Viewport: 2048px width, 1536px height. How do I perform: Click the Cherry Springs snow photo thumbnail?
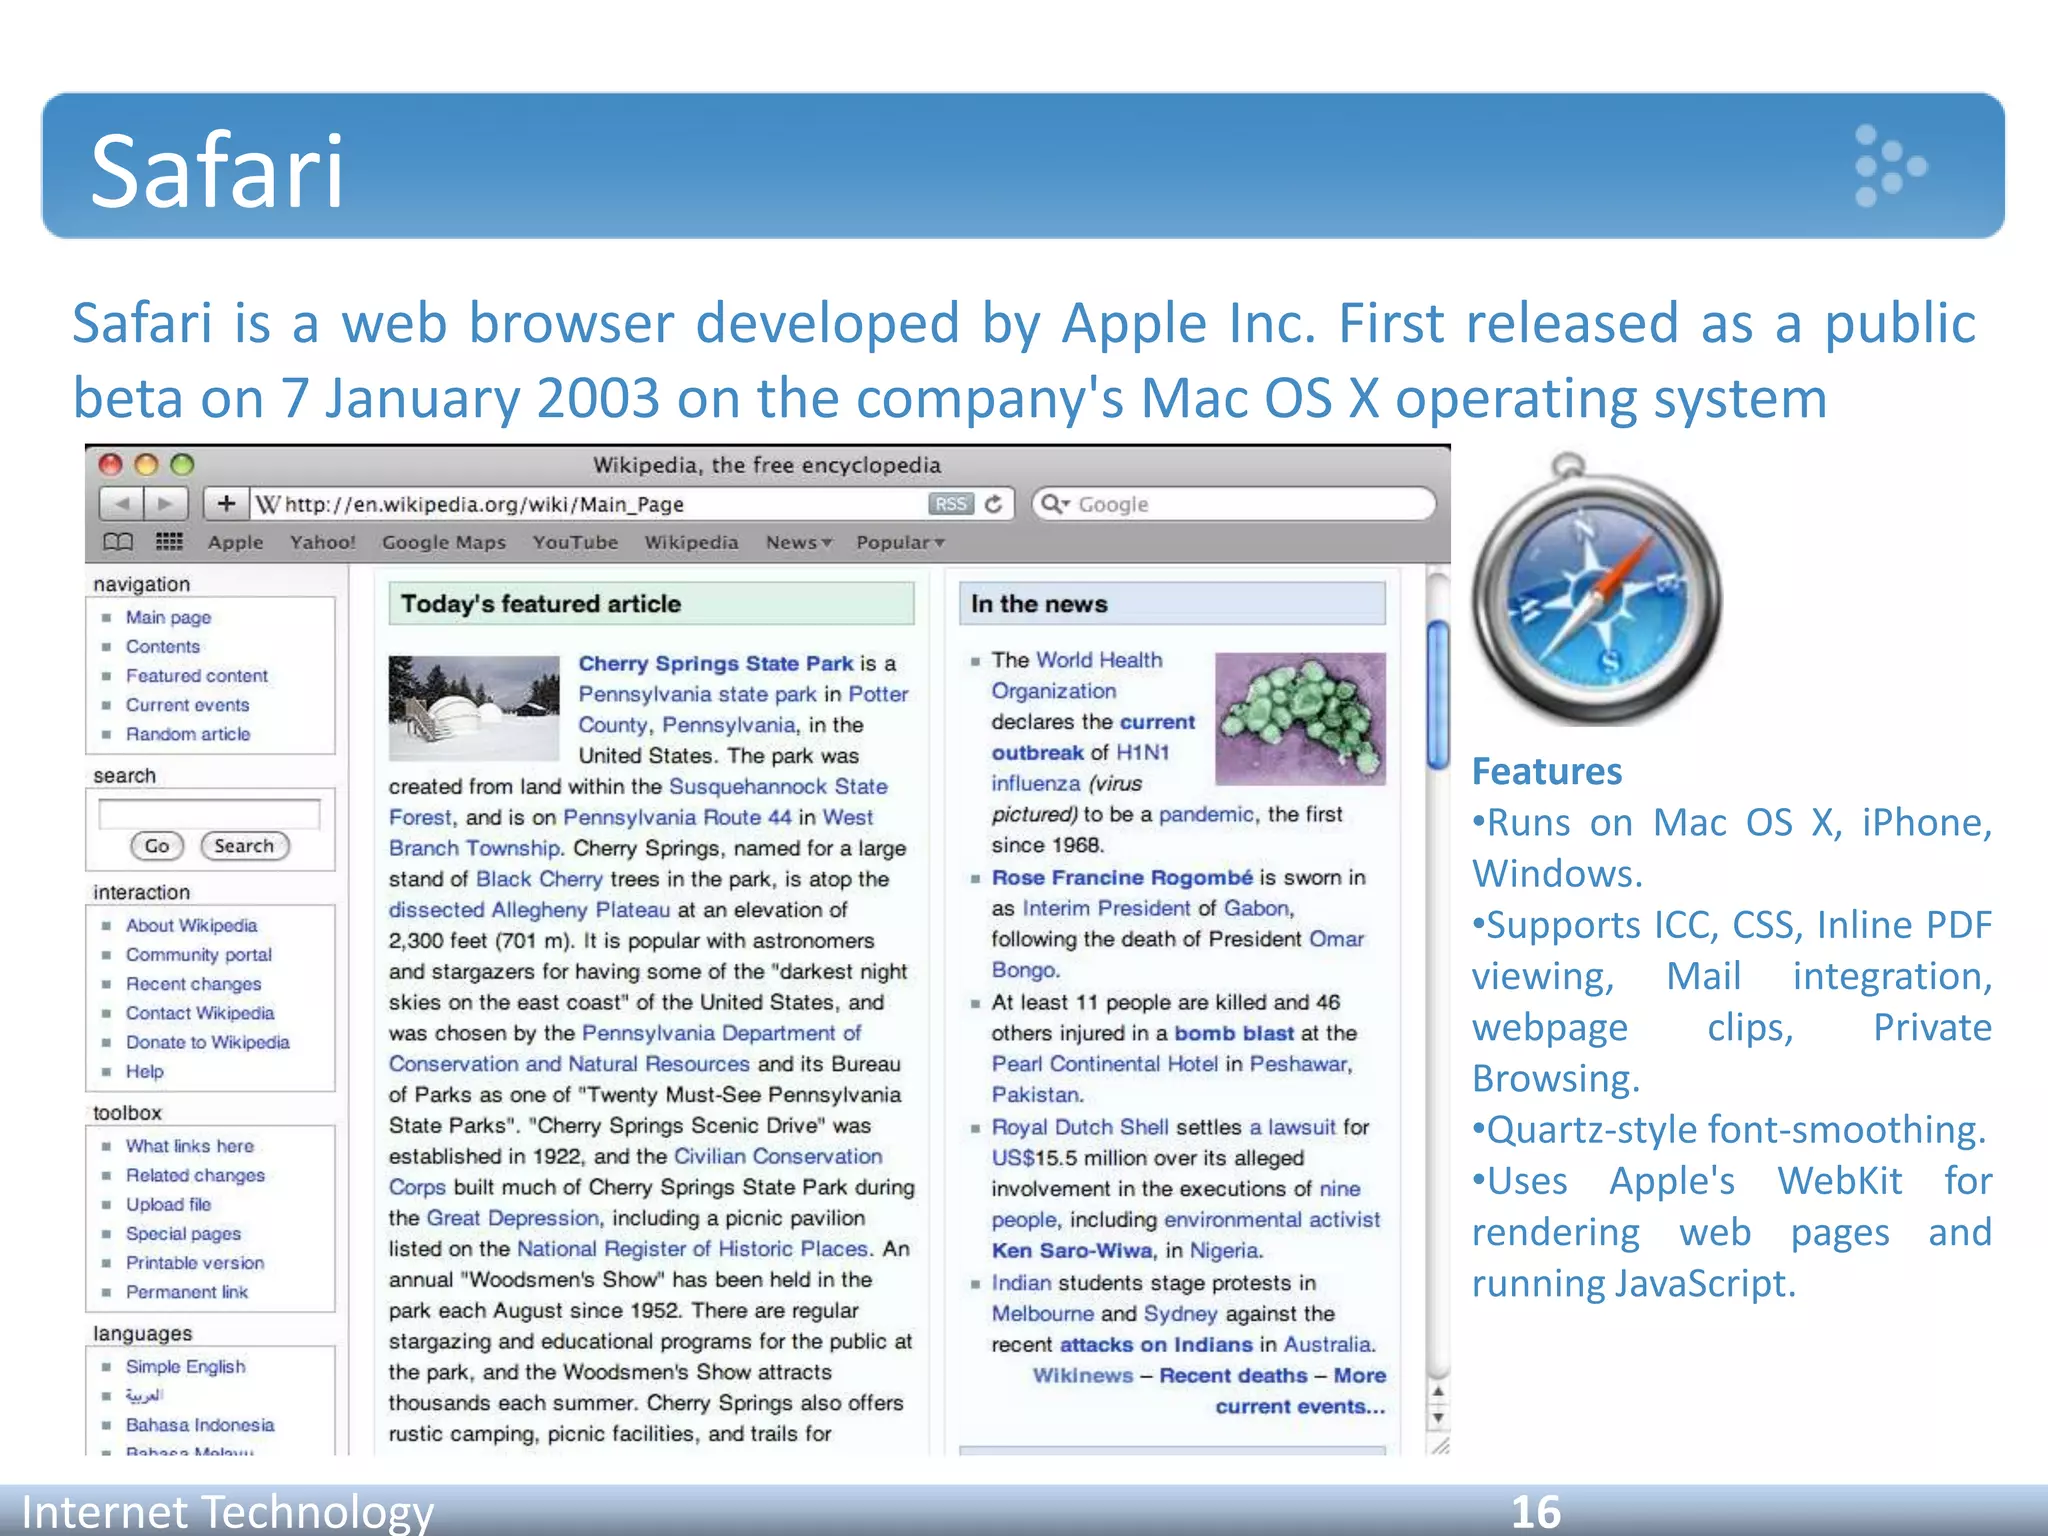(x=473, y=708)
